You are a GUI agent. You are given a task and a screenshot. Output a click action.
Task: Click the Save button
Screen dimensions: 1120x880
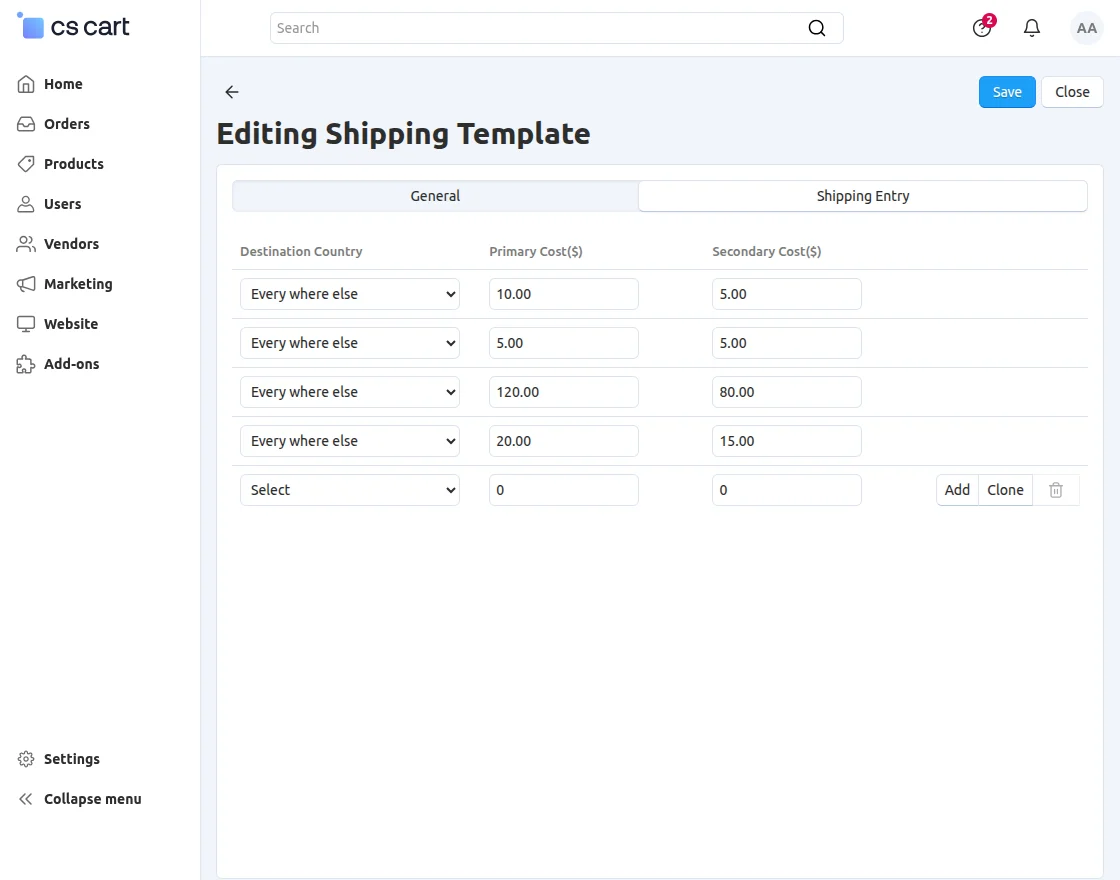(1006, 92)
